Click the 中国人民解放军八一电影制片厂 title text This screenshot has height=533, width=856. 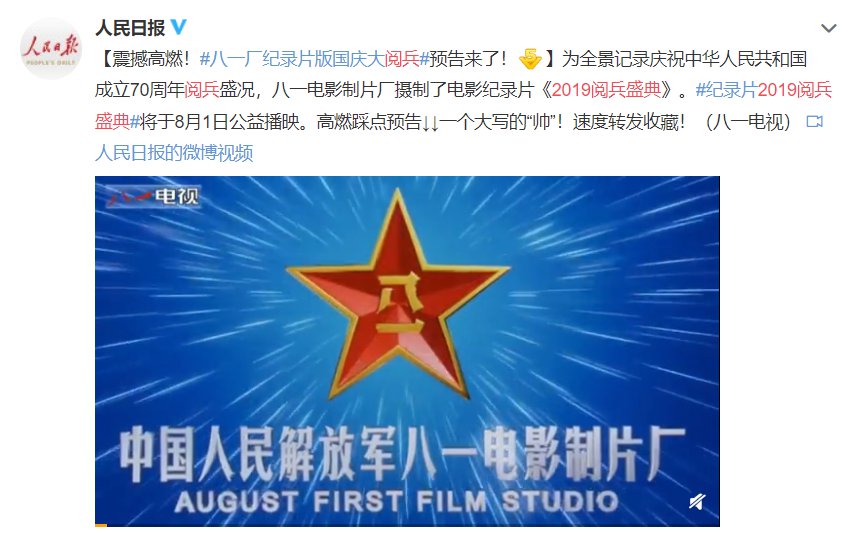(402, 455)
